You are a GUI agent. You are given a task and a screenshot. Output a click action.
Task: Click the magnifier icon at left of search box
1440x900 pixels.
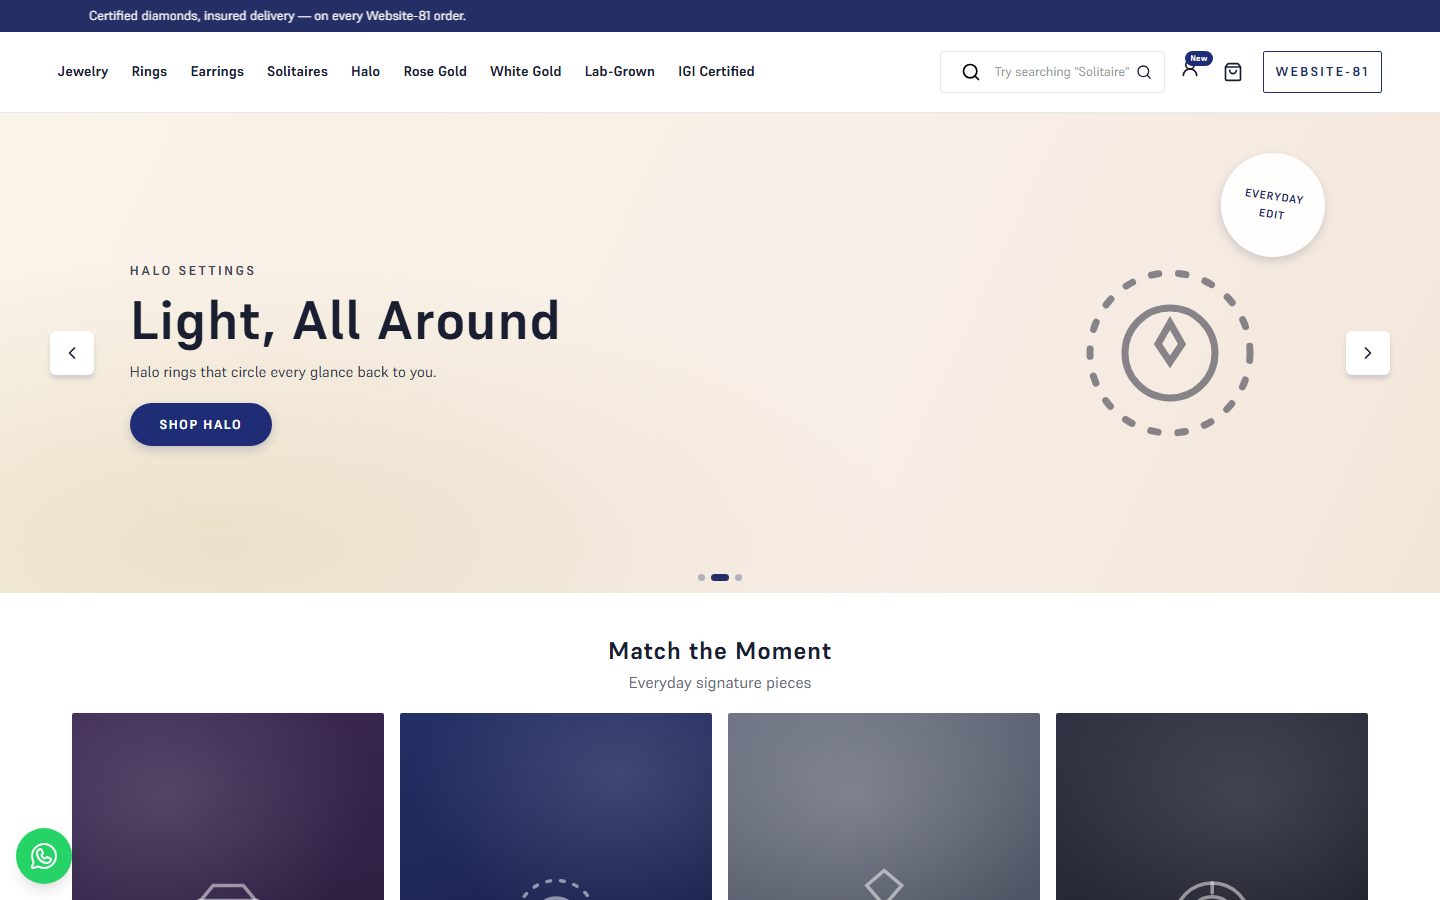coord(970,72)
